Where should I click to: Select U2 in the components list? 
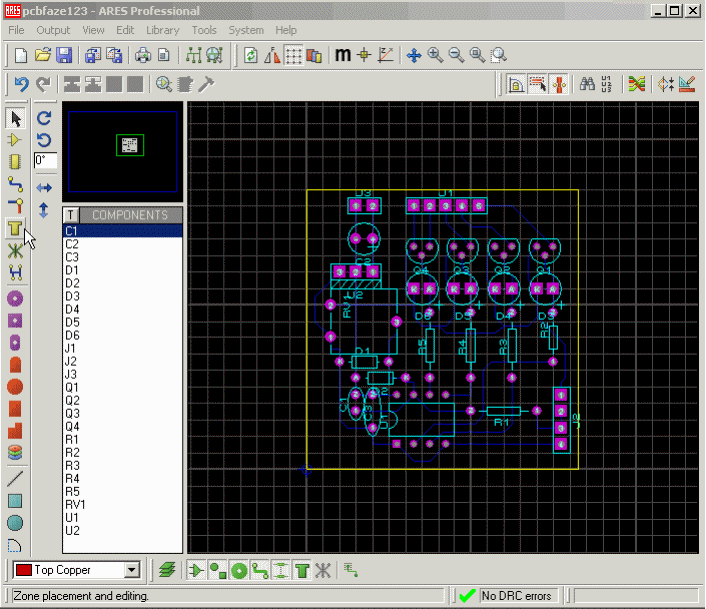[122, 531]
